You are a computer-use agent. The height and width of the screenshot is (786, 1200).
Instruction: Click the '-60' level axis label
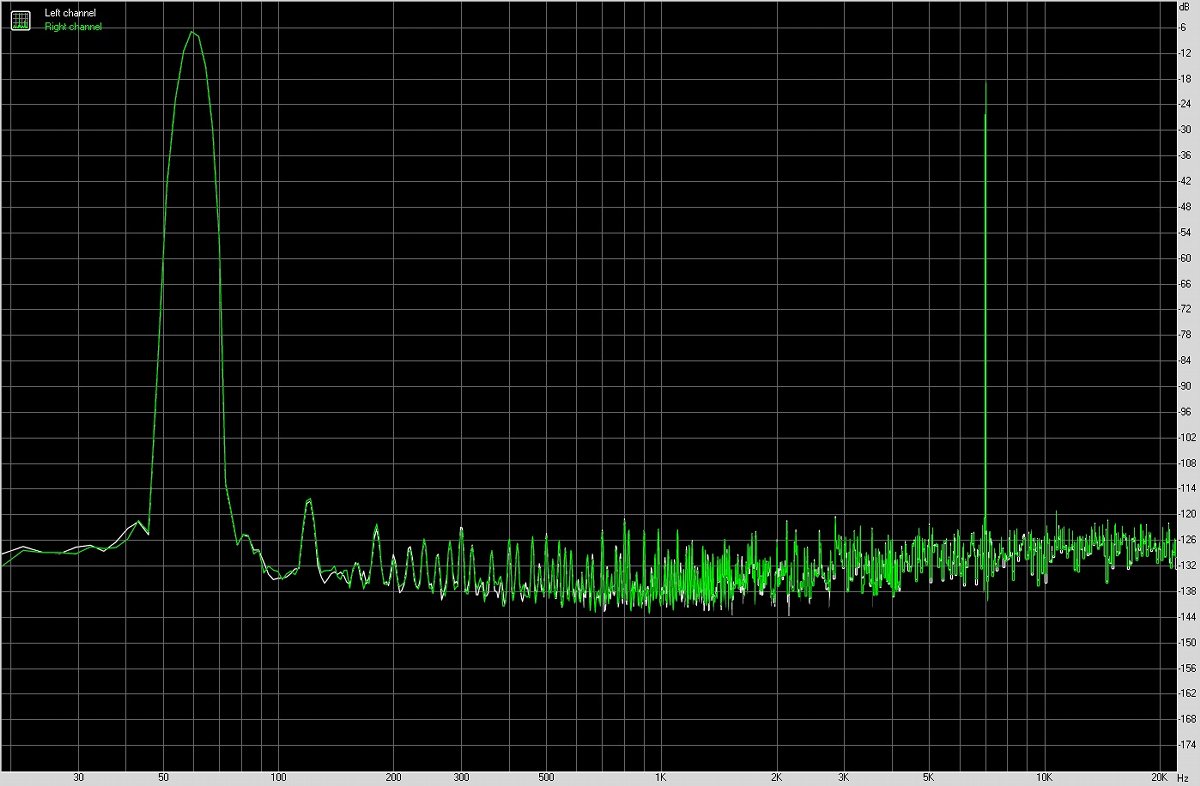1186,258
